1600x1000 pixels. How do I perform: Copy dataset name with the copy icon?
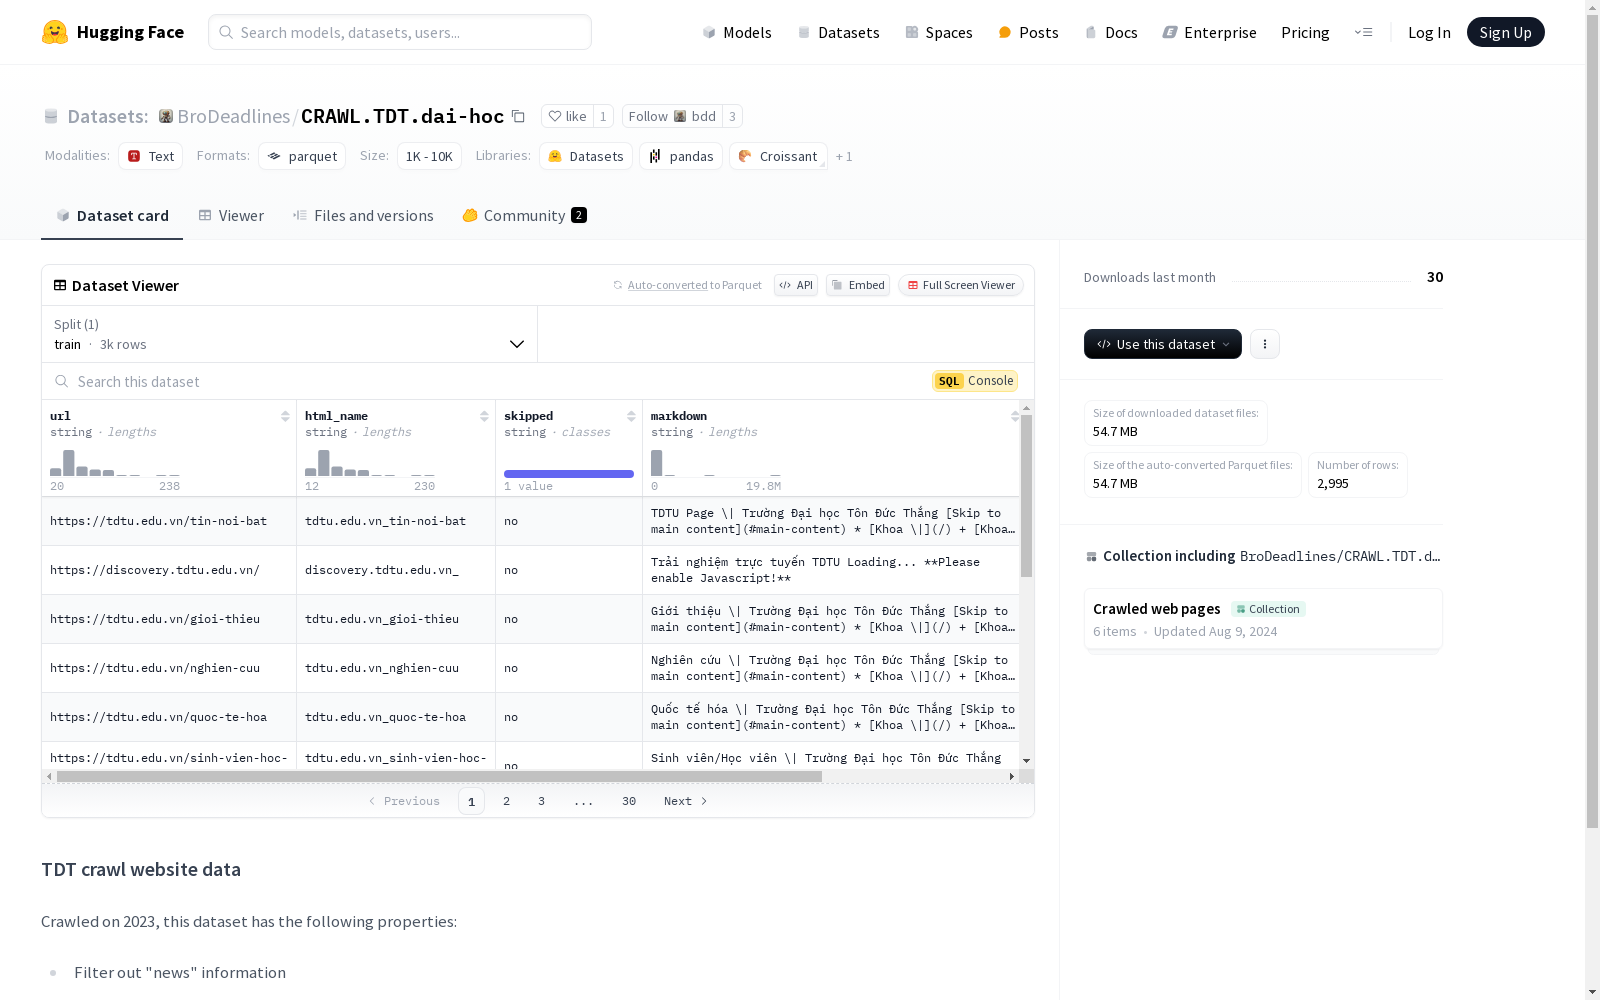[518, 116]
